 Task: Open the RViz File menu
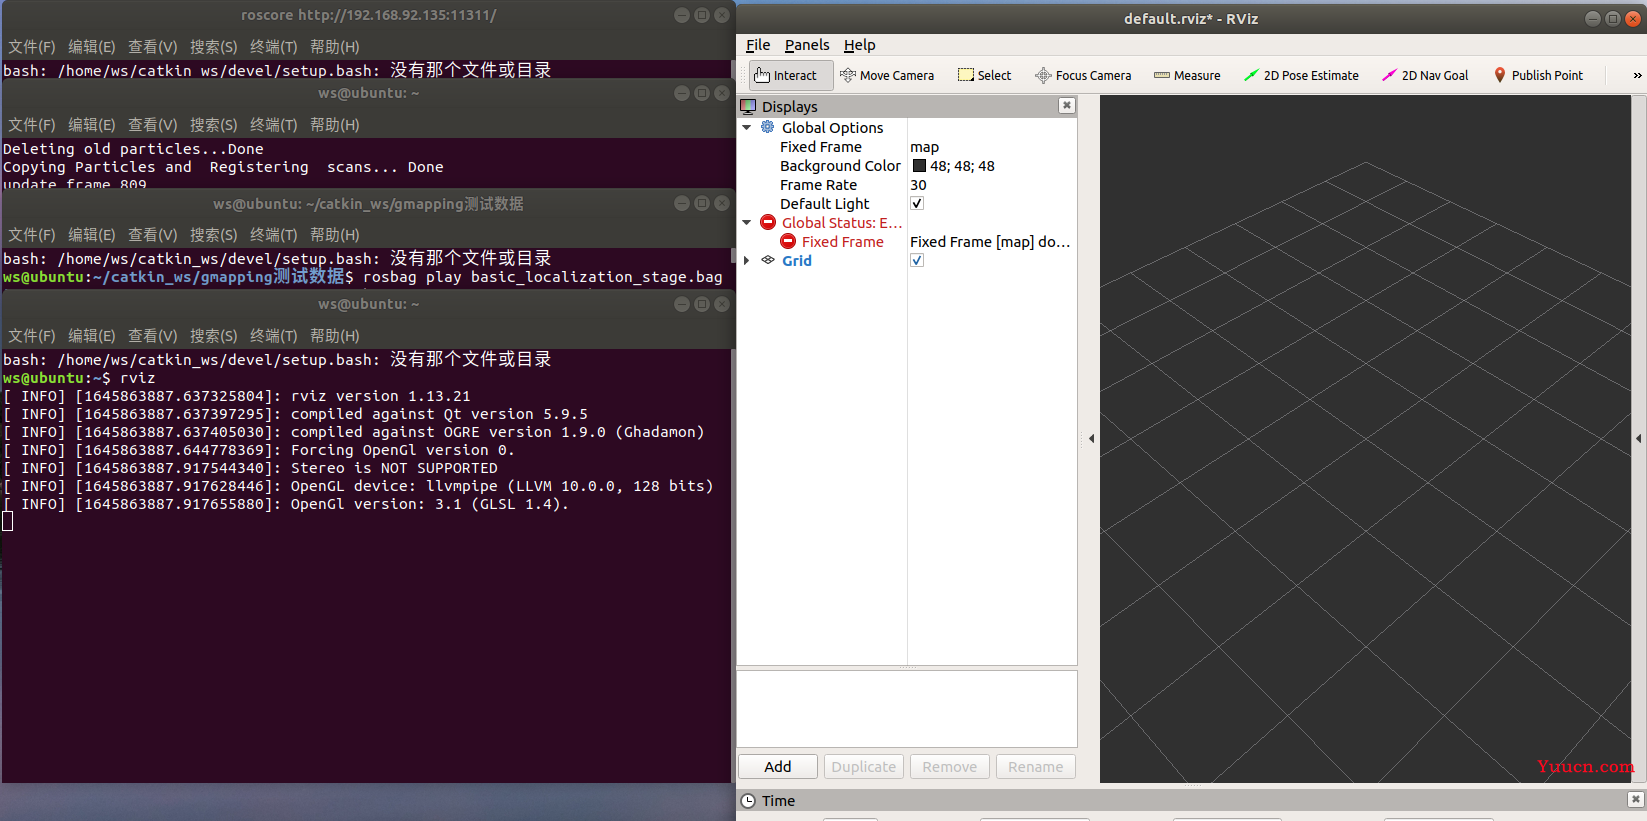coord(758,45)
